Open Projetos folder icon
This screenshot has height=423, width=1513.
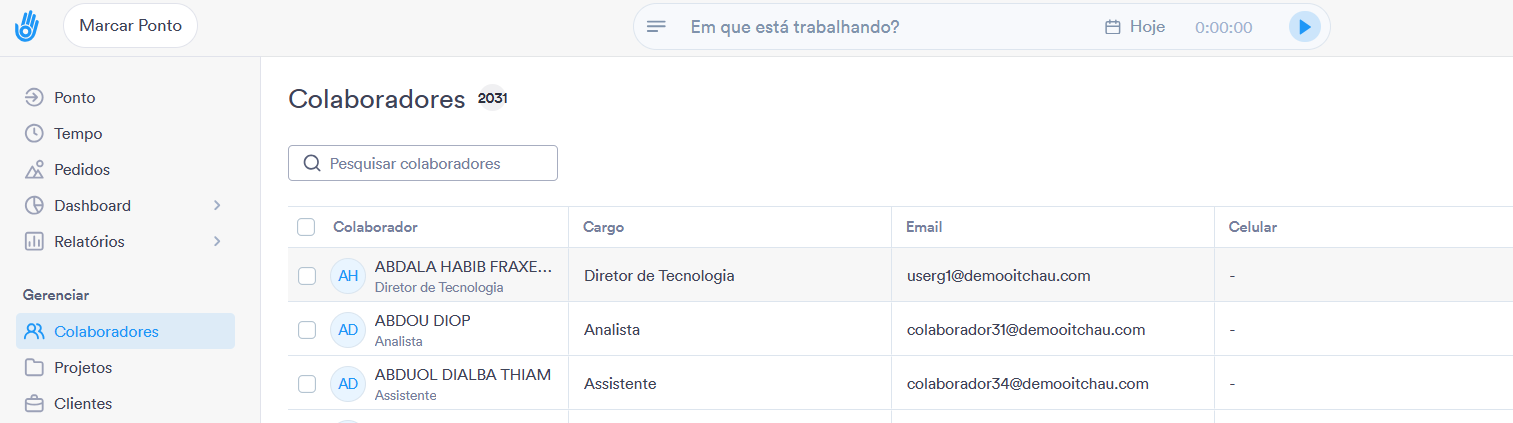(x=34, y=368)
